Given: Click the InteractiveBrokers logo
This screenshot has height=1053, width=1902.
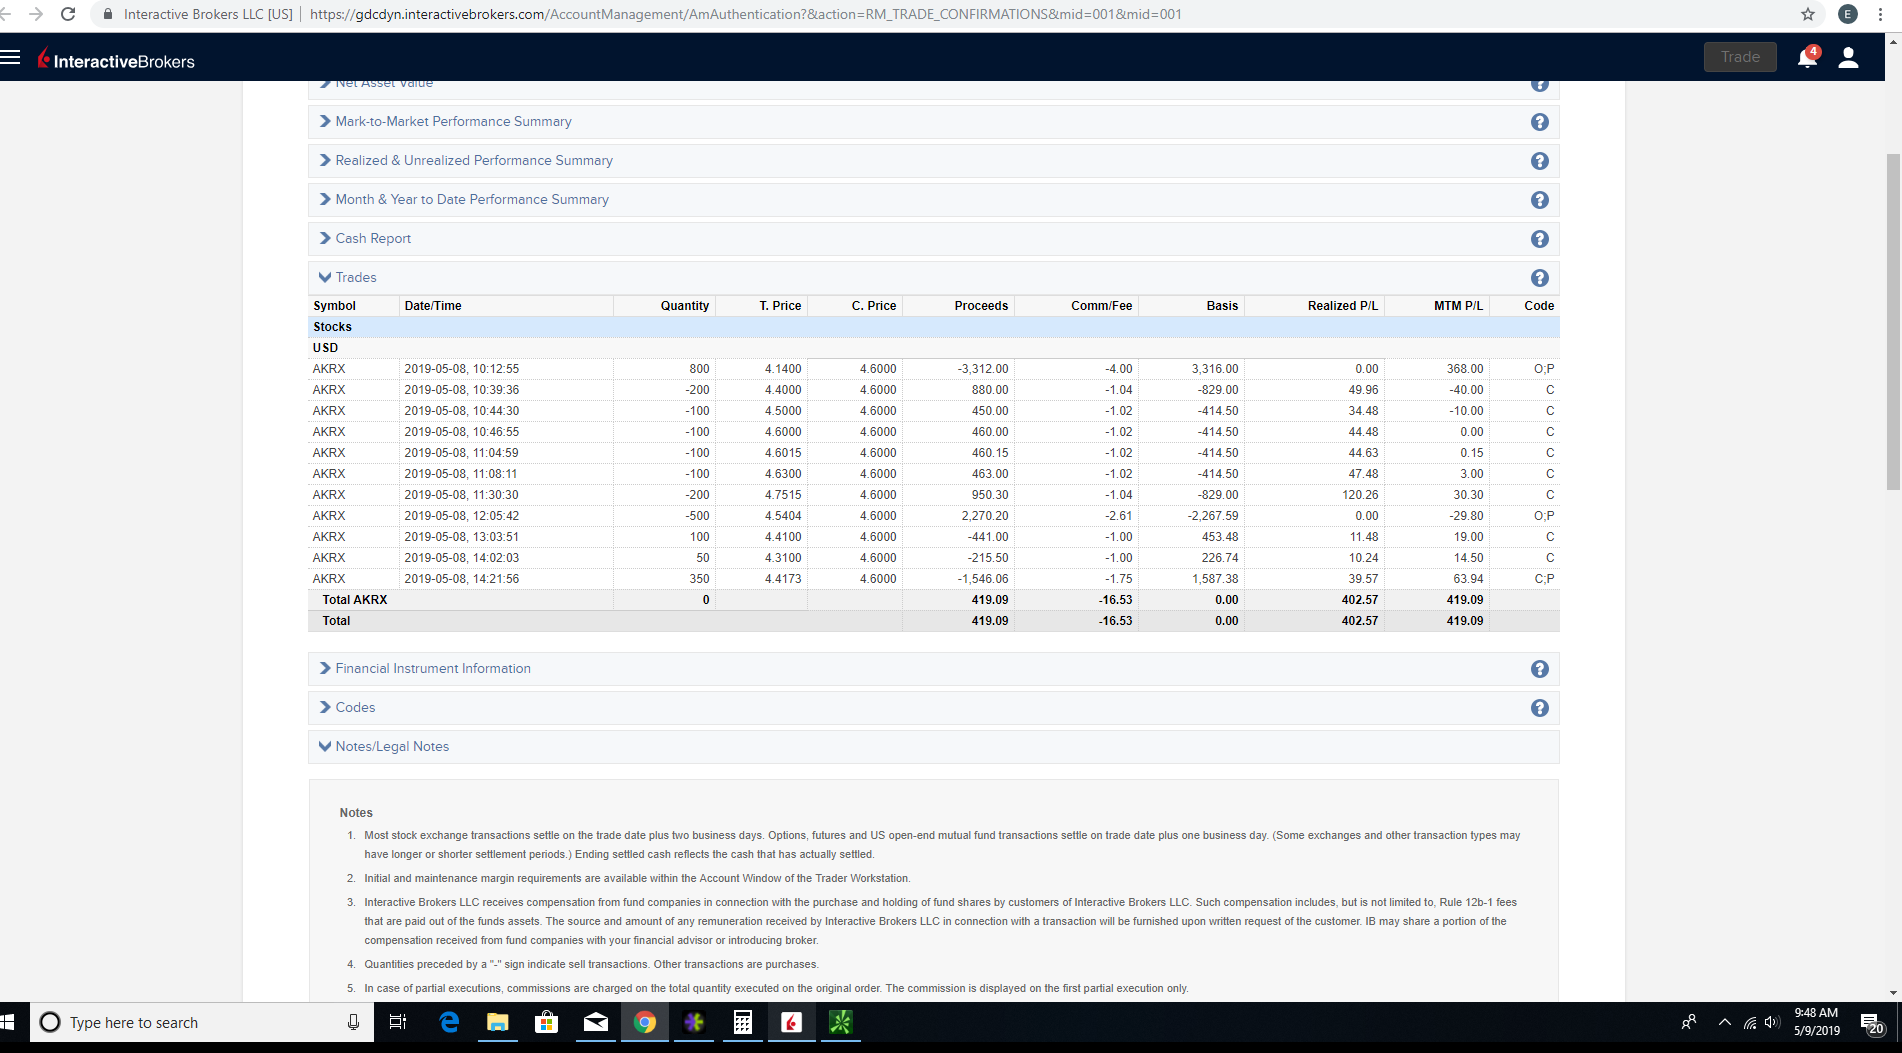Looking at the screenshot, I should click(116, 60).
